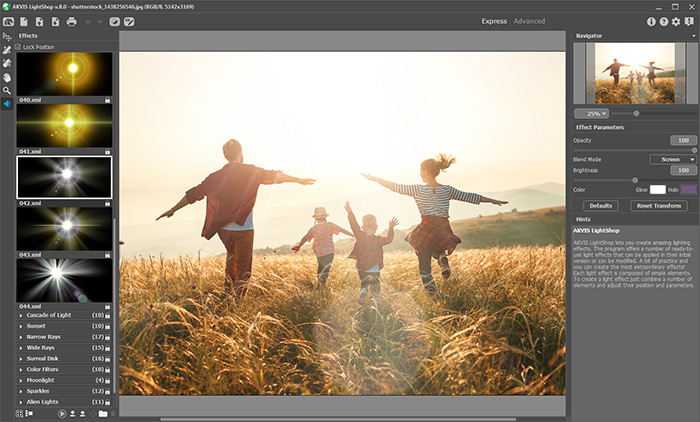Select the Hand tool

pos(7,76)
